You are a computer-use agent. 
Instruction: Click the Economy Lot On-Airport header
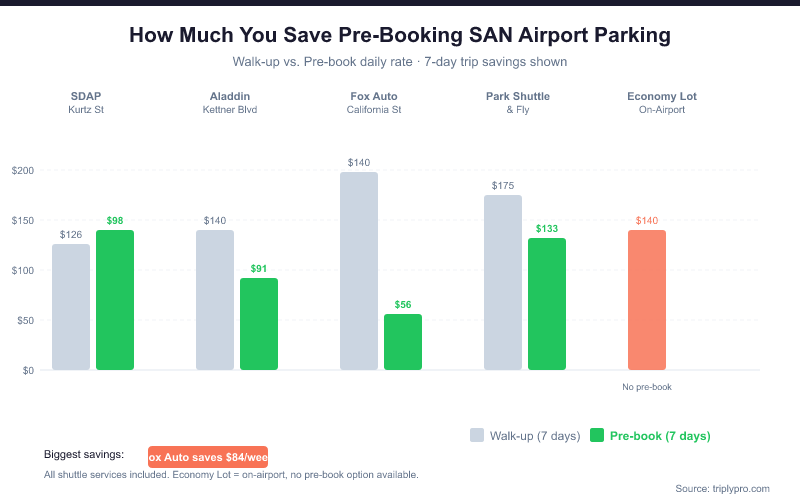click(662, 102)
